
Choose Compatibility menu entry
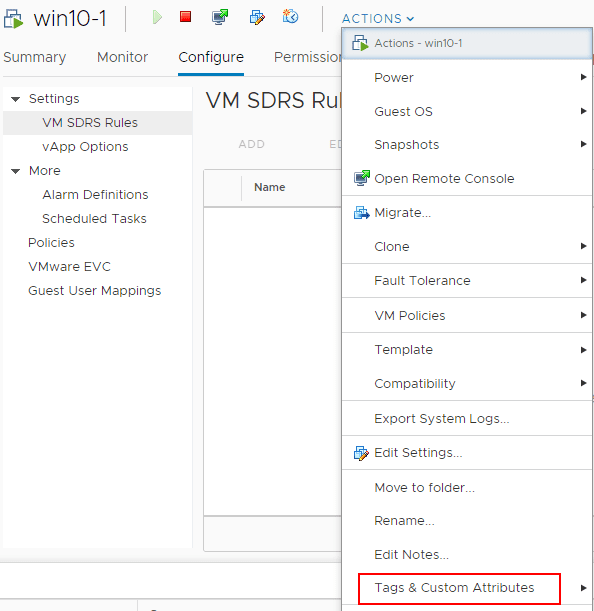click(x=467, y=383)
